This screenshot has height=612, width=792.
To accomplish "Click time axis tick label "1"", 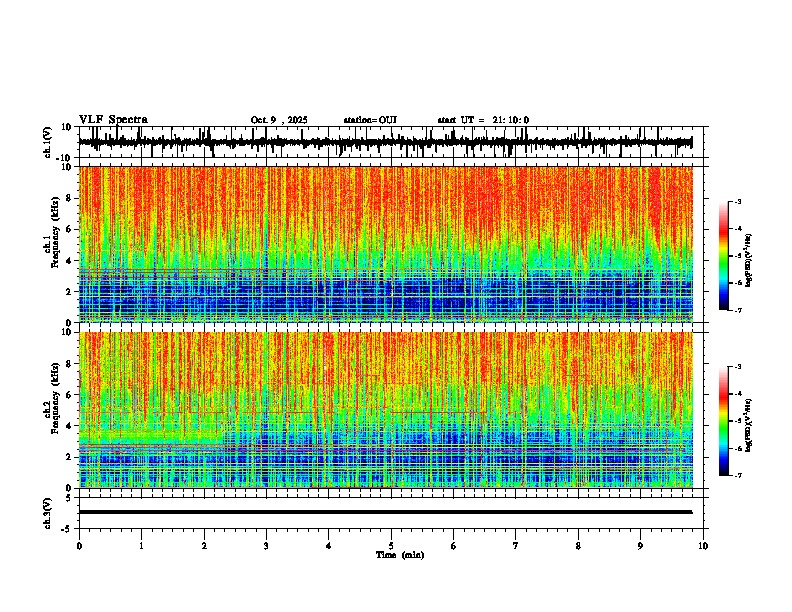I will pyautogui.click(x=141, y=546).
